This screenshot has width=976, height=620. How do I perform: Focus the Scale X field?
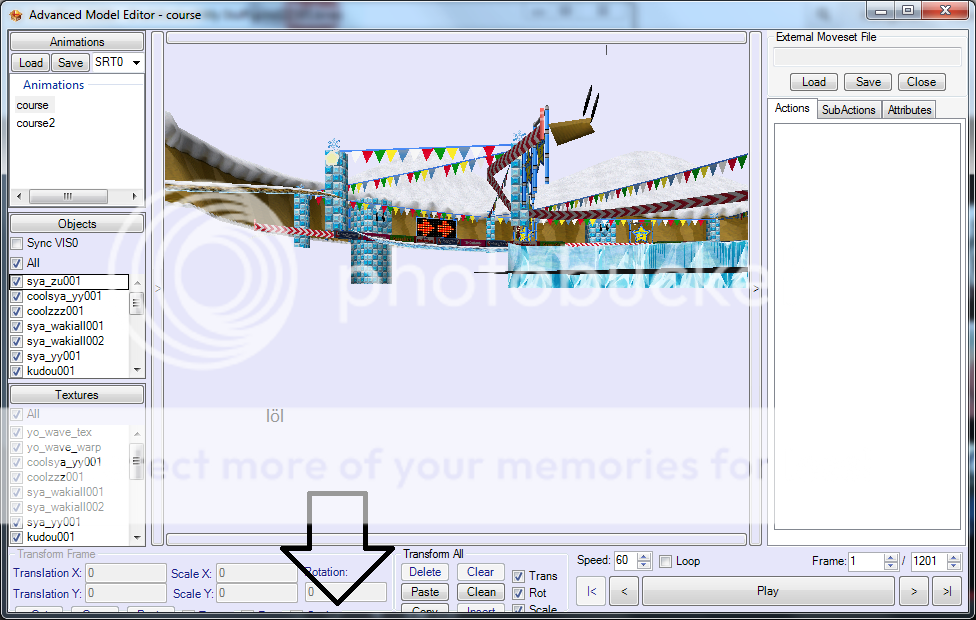coord(257,573)
